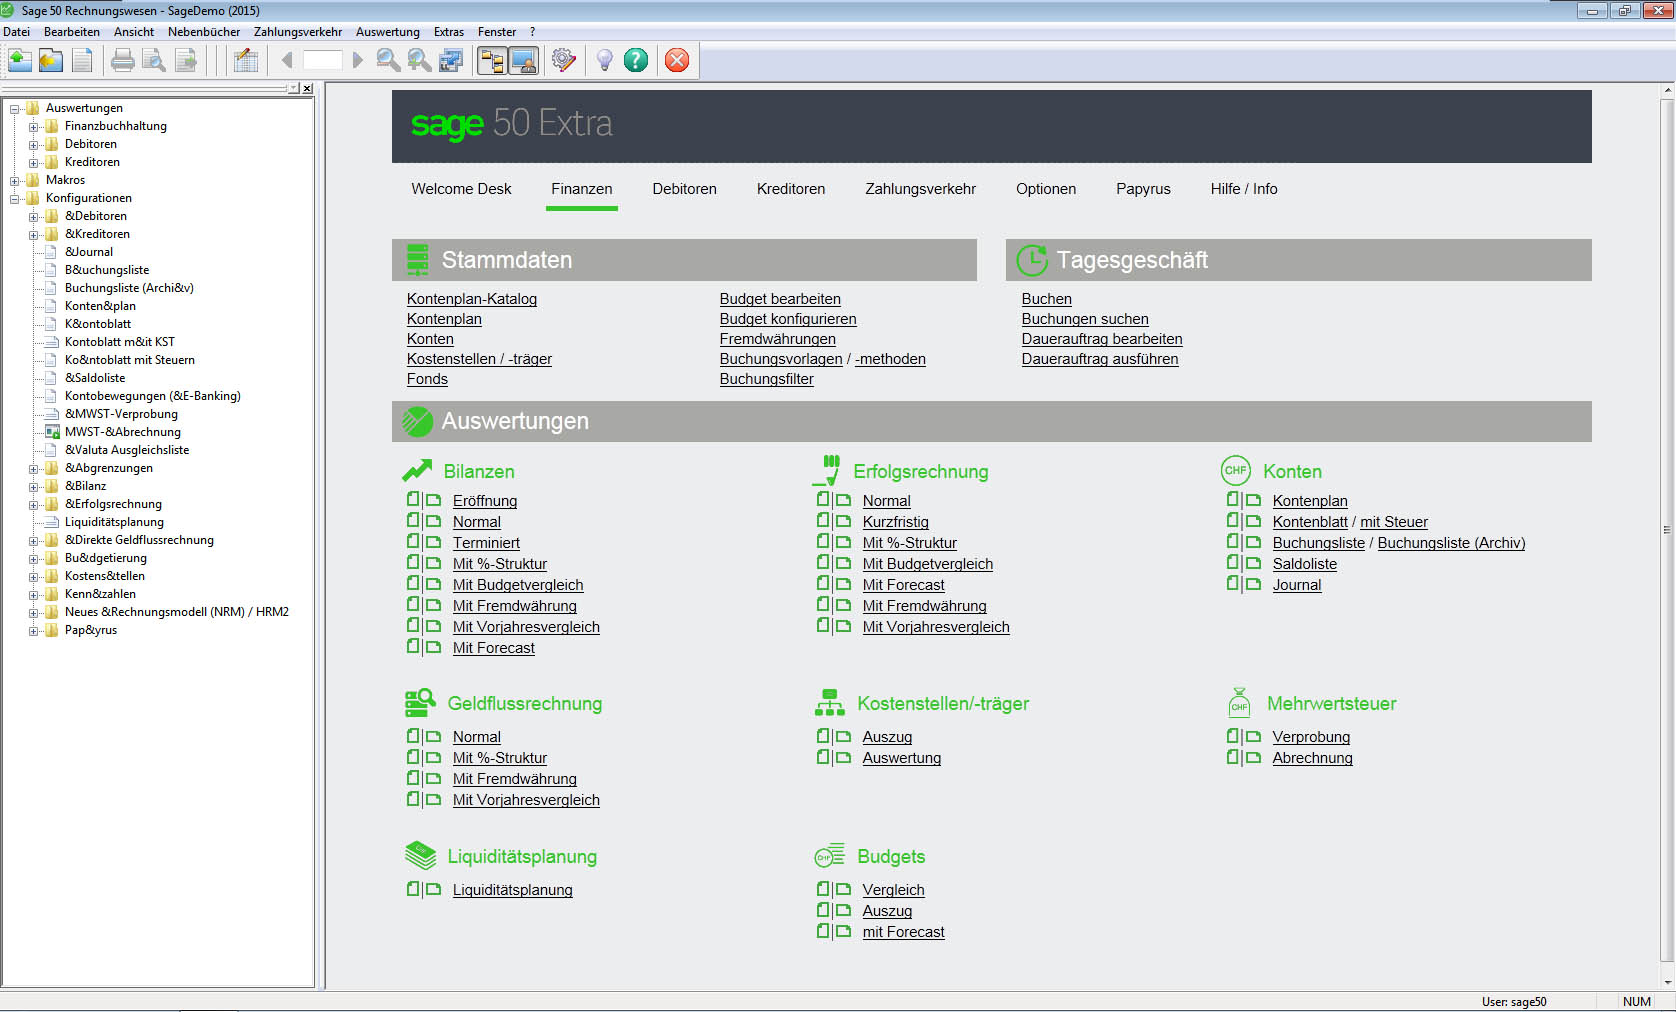This screenshot has width=1676, height=1012.
Task: Click the green trend arrow Bilanzen icon
Action: pos(417,470)
